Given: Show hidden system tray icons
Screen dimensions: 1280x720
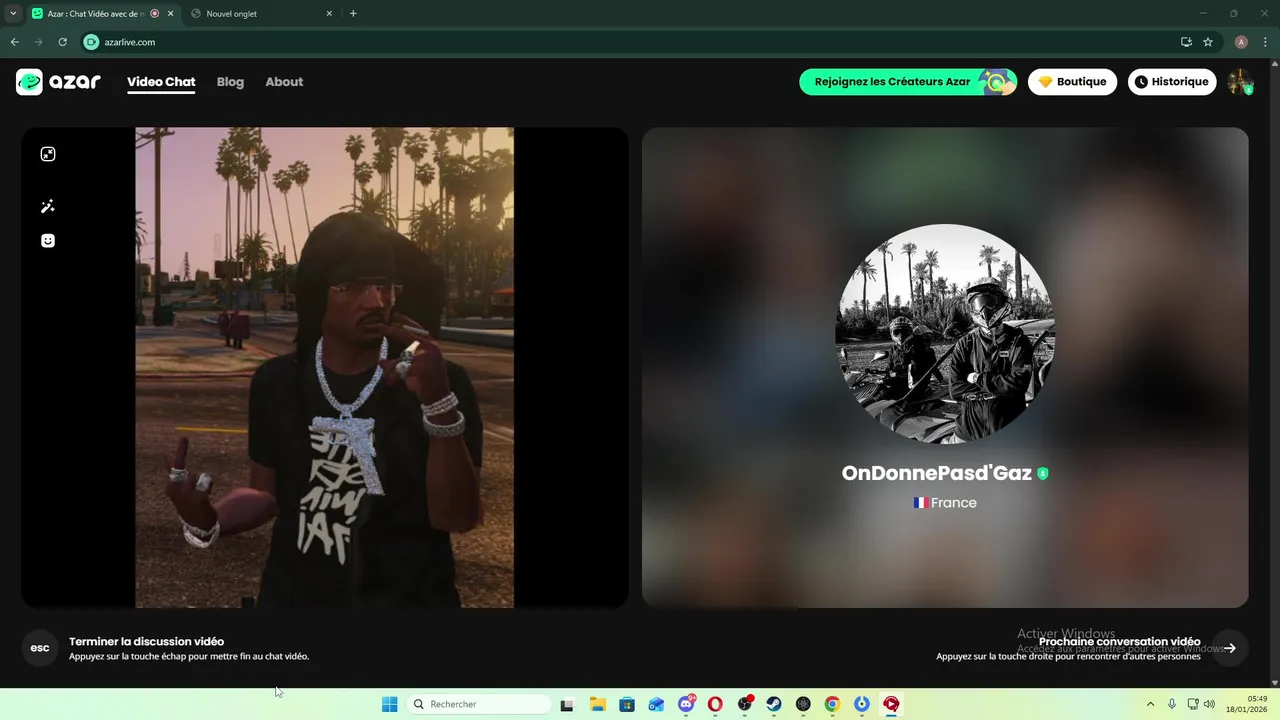Looking at the screenshot, I should click(x=1150, y=704).
